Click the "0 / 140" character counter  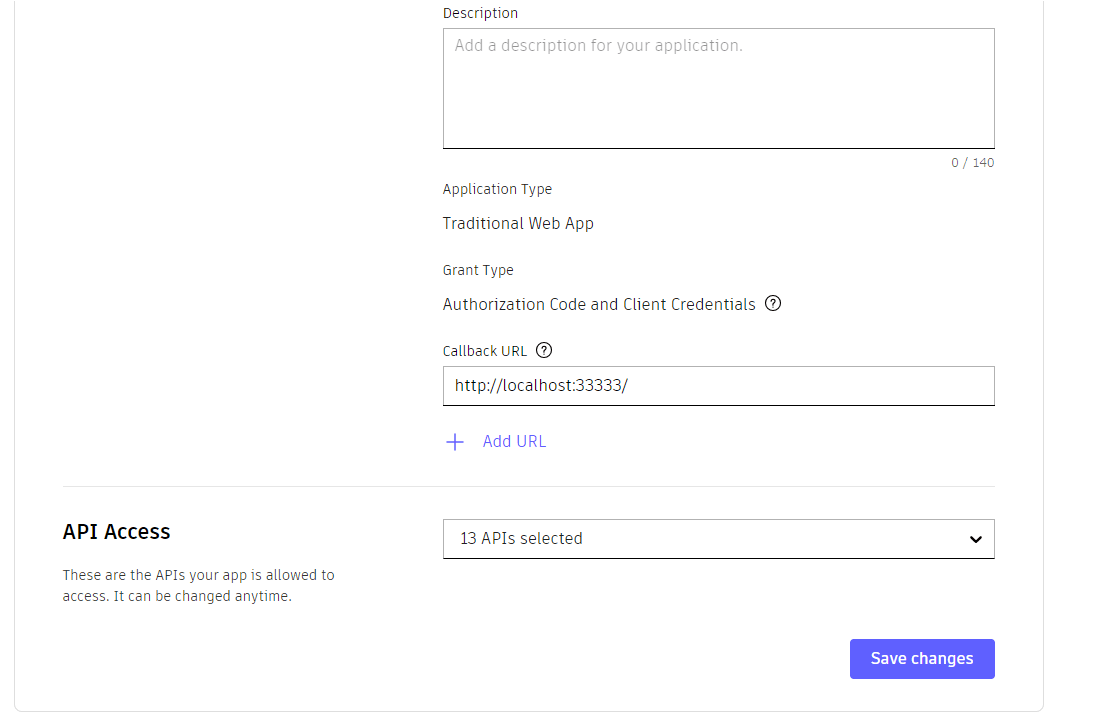point(972,163)
